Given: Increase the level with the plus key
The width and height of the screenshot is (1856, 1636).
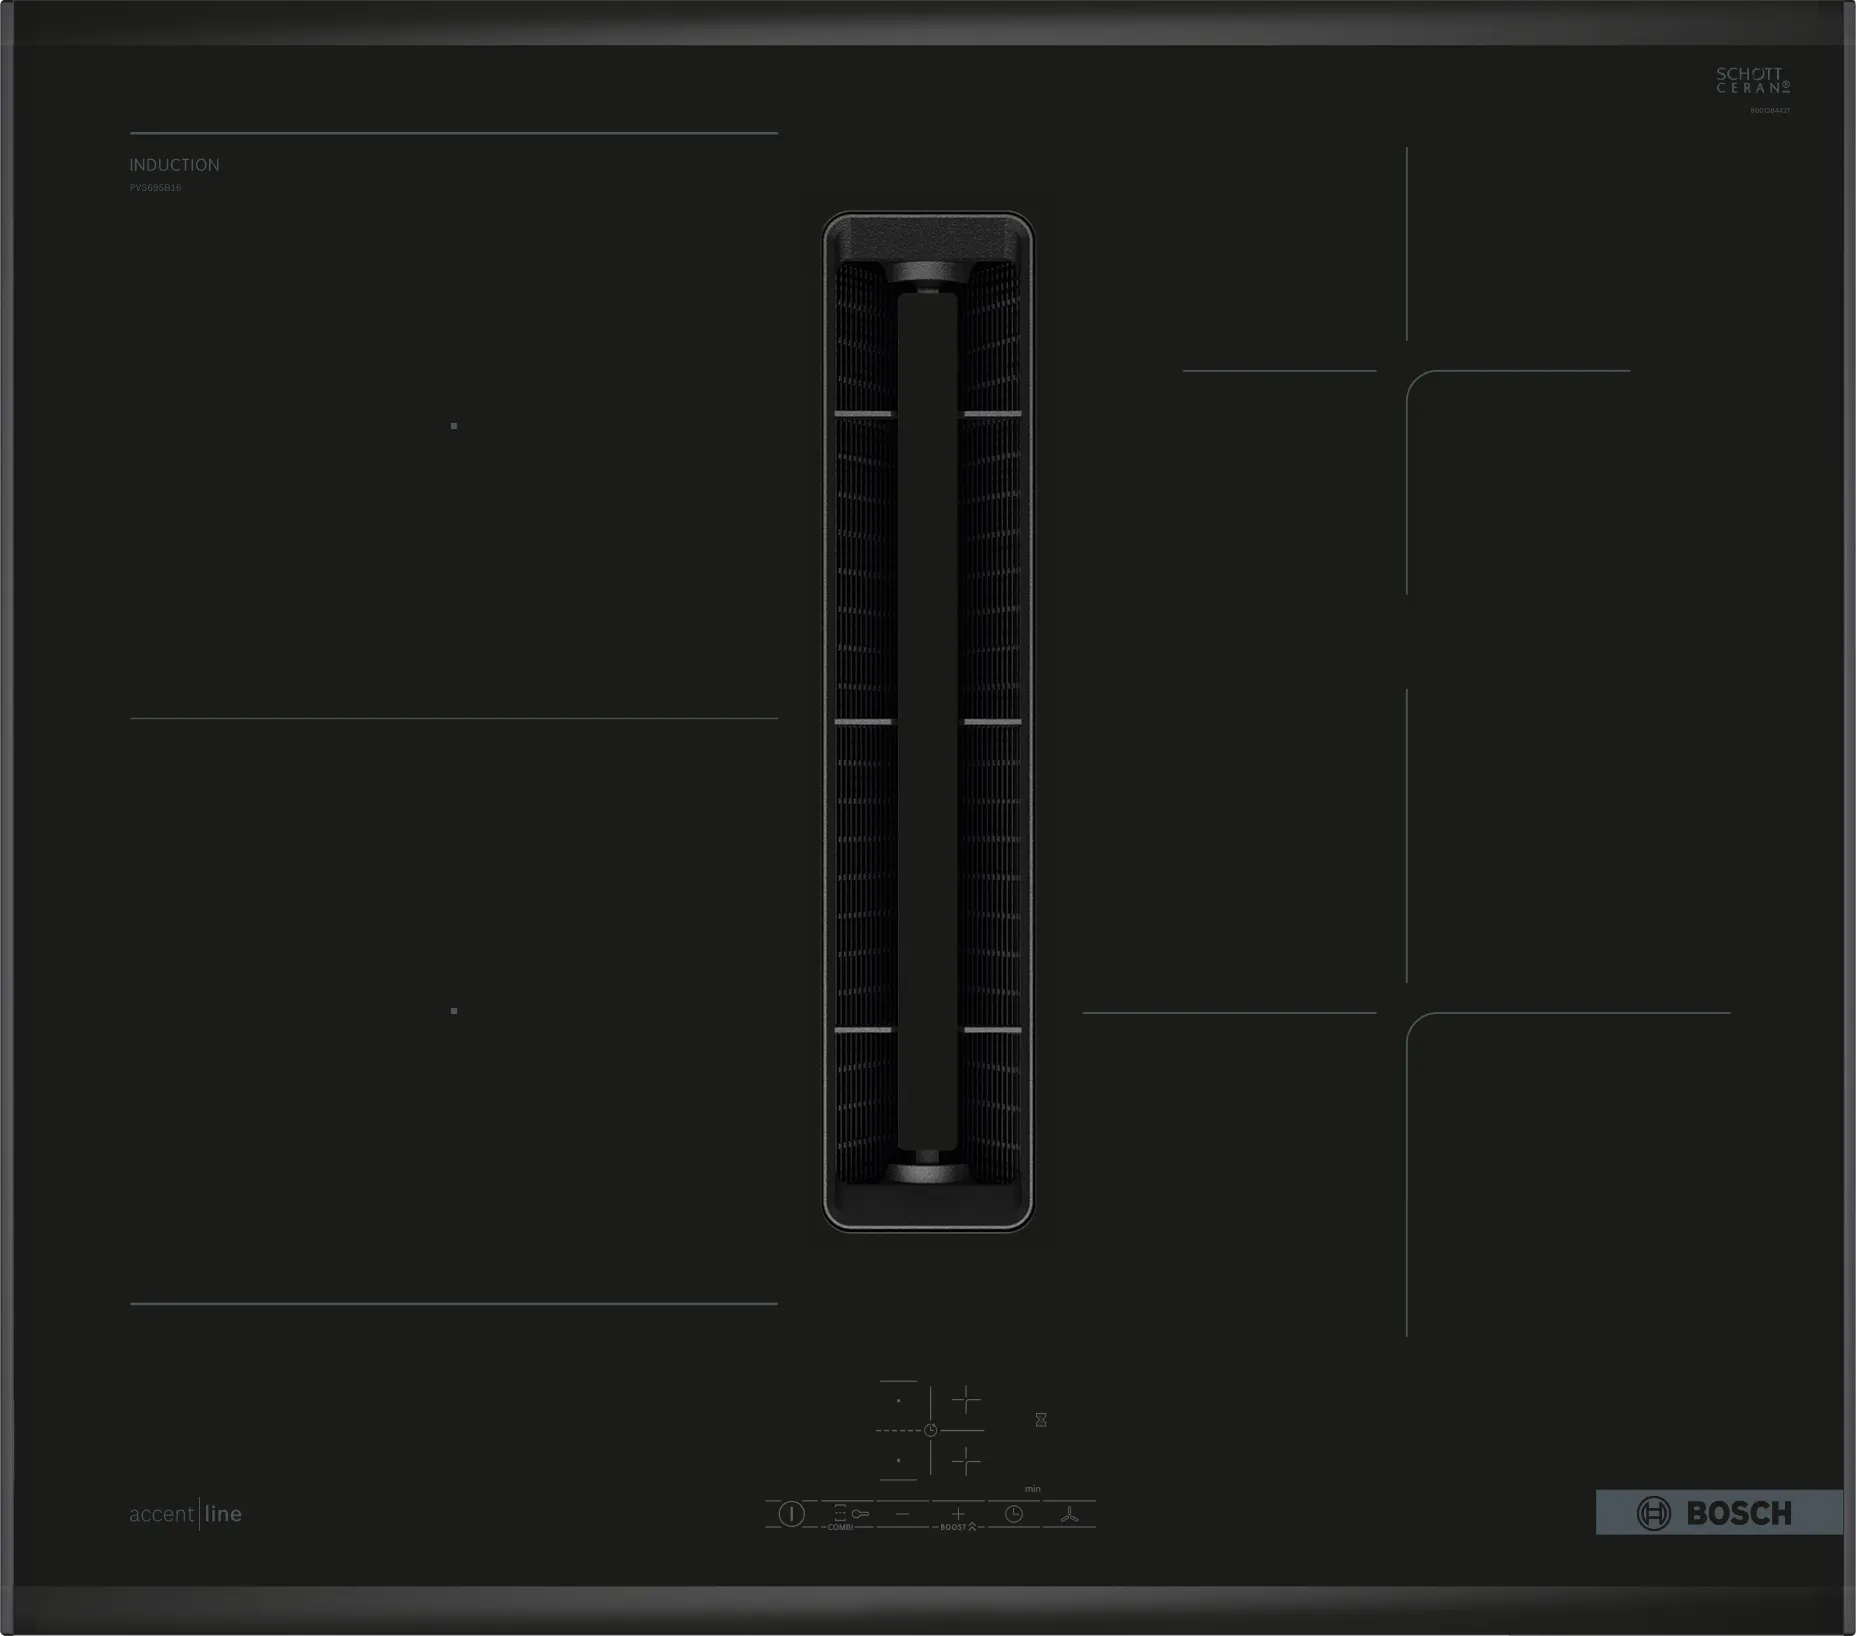Looking at the screenshot, I should coord(957,1514).
